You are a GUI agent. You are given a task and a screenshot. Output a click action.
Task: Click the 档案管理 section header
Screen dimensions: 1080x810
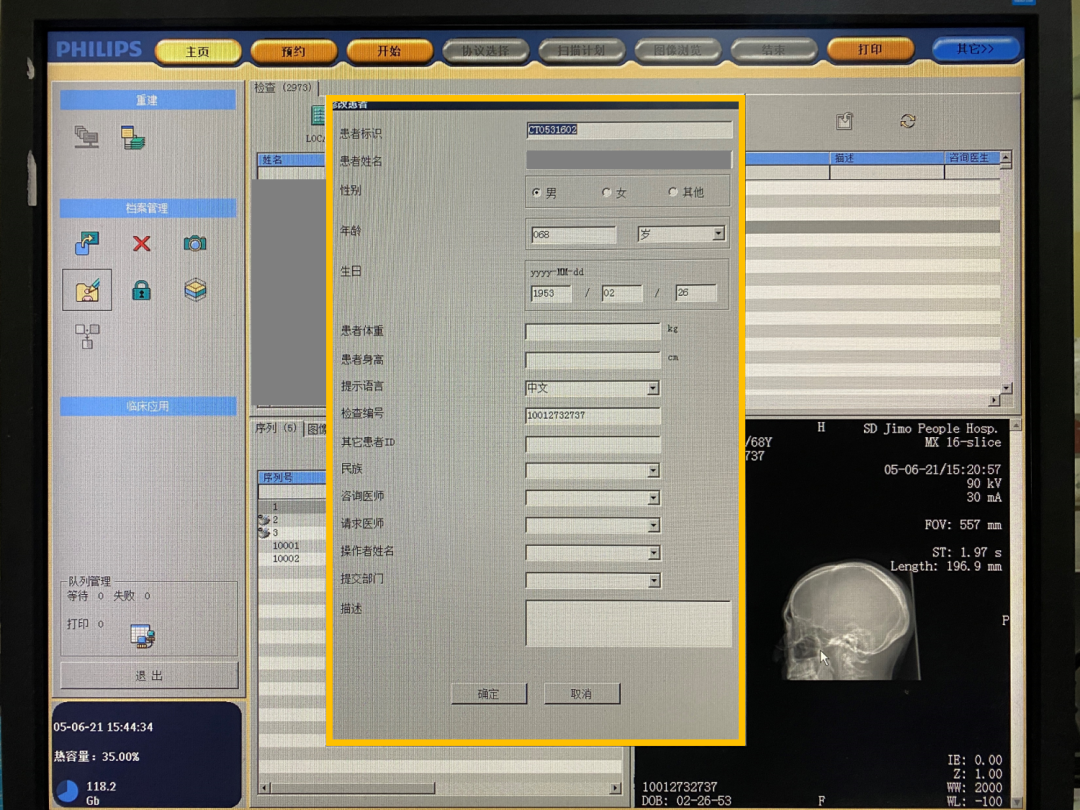click(x=147, y=208)
